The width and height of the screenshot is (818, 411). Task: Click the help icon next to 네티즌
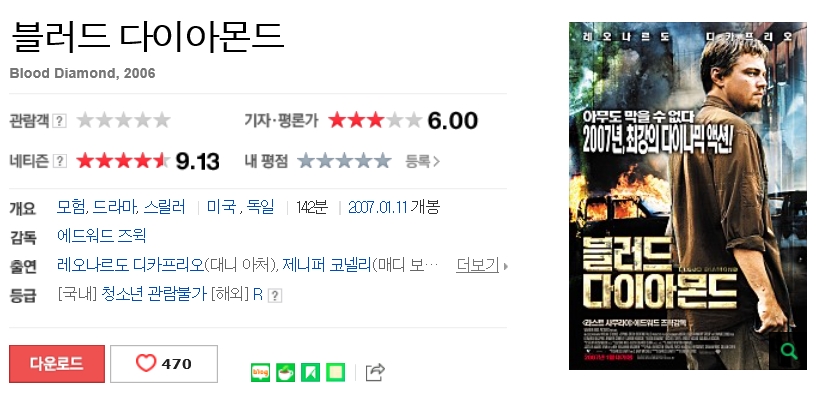60,161
